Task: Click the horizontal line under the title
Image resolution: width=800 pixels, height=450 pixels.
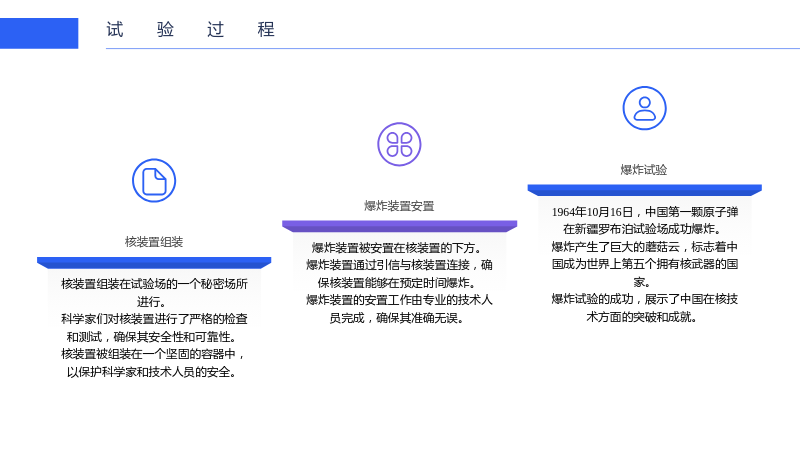Action: click(453, 48)
